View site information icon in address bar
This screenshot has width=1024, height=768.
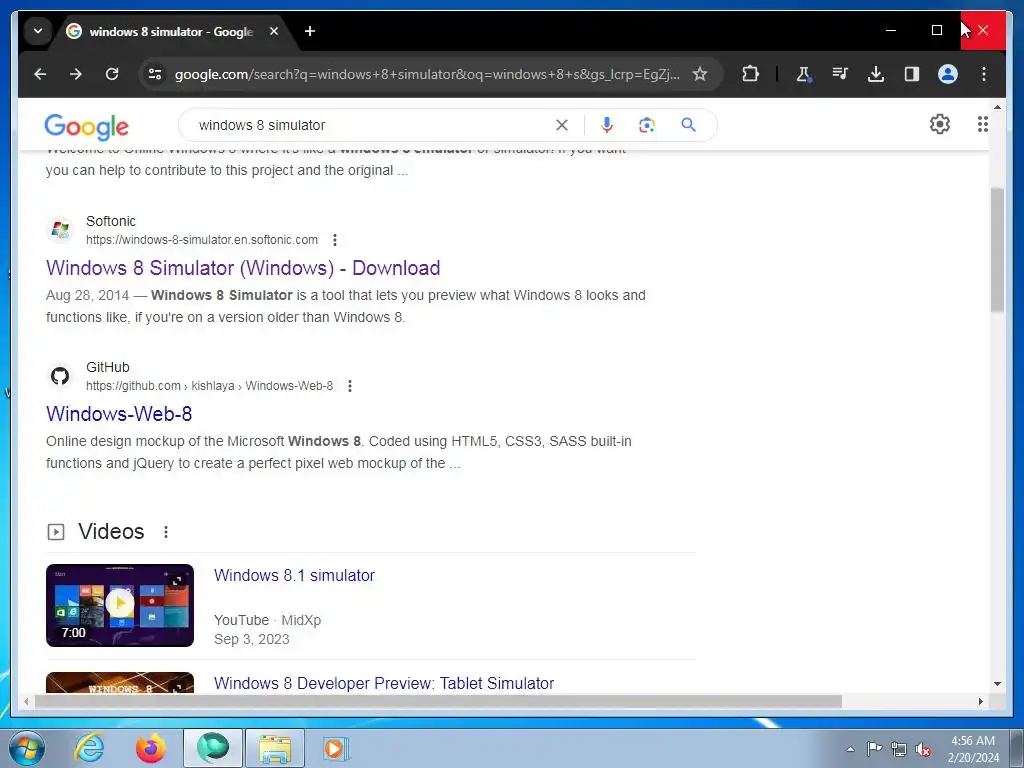(x=155, y=74)
